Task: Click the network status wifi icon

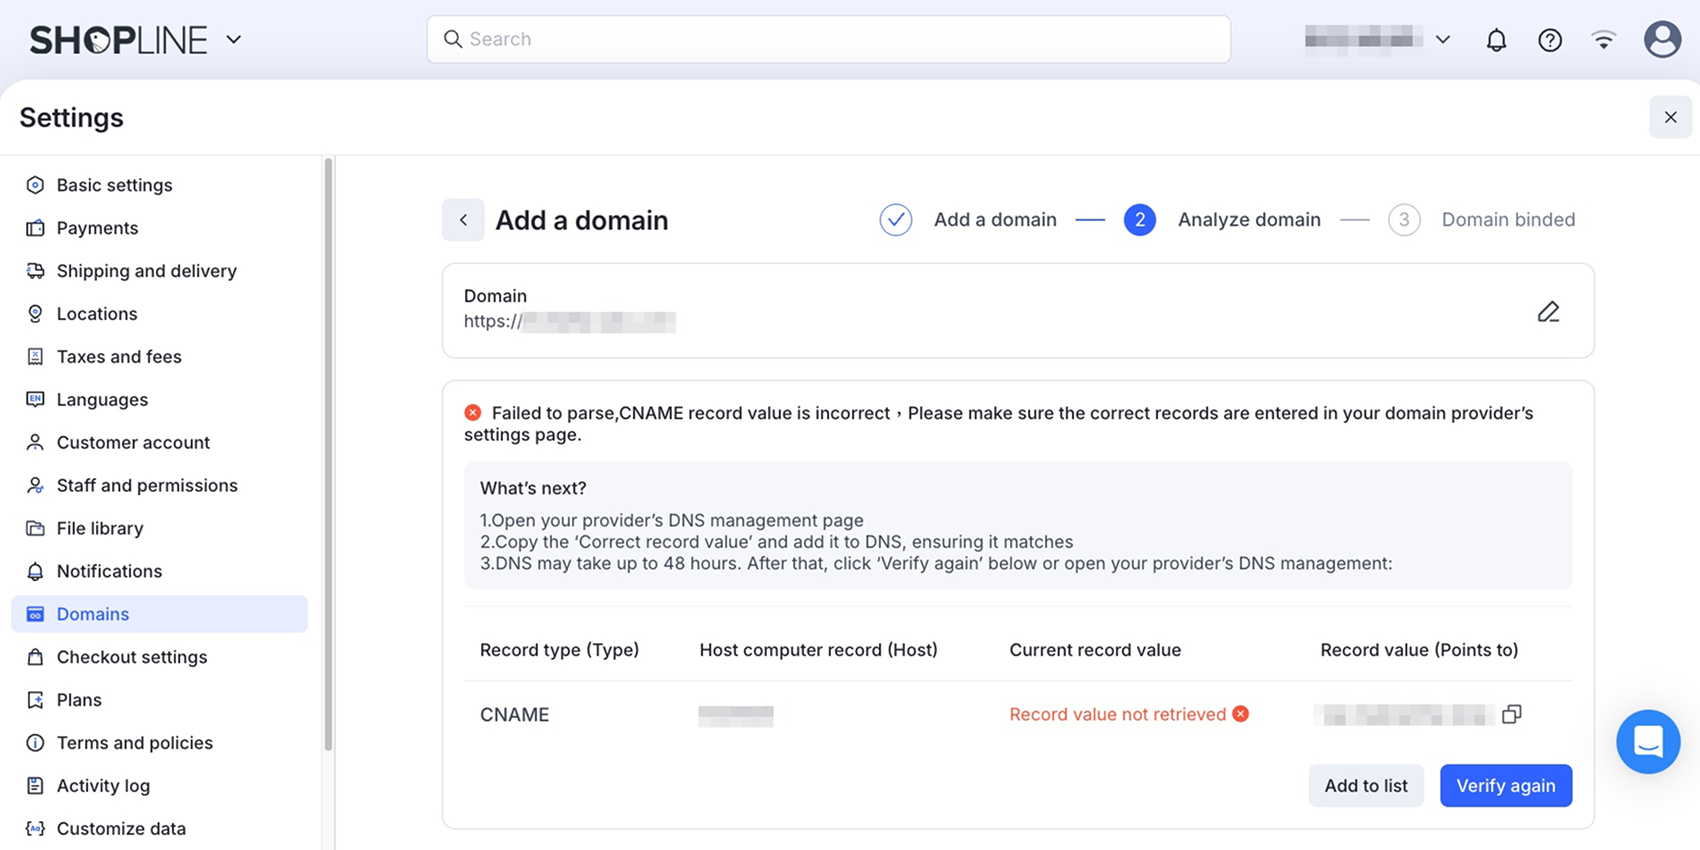Action: click(1604, 40)
